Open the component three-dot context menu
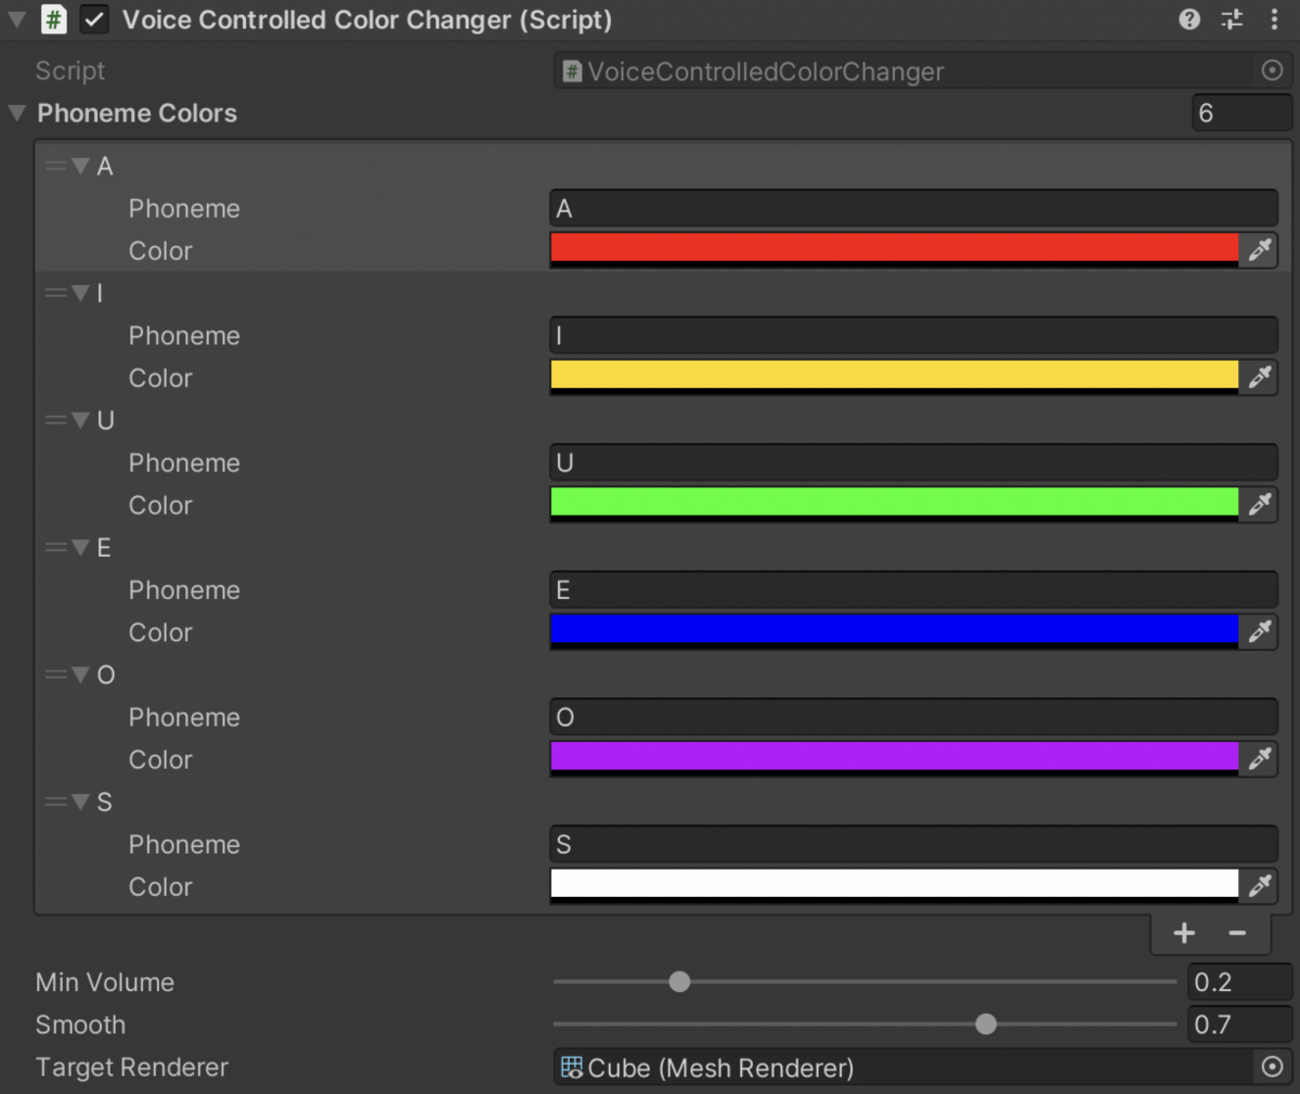1300x1094 pixels. [1274, 19]
